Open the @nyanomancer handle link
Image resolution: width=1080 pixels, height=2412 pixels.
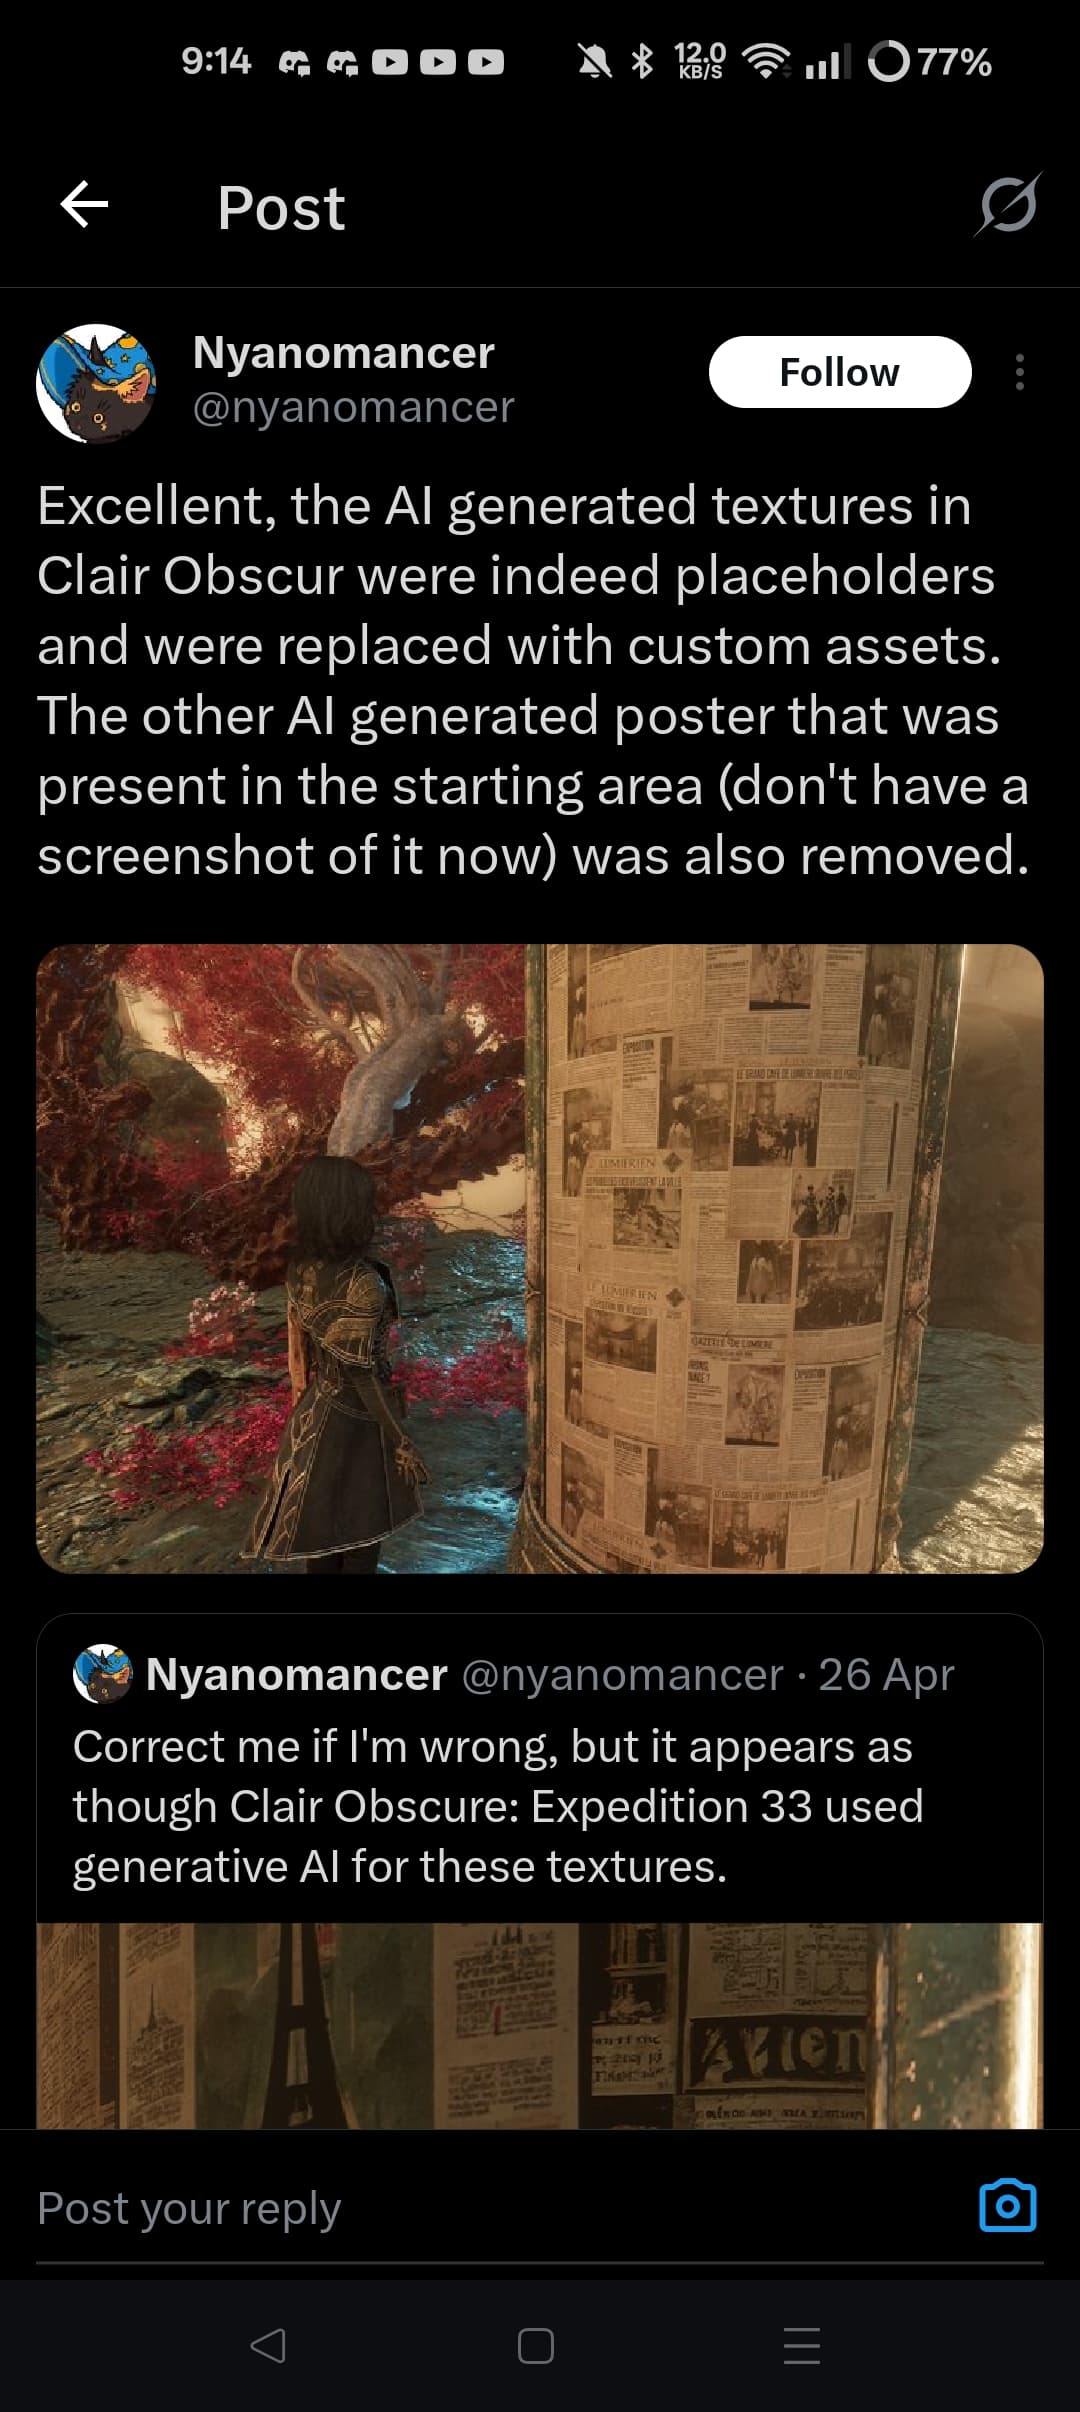pos(353,407)
